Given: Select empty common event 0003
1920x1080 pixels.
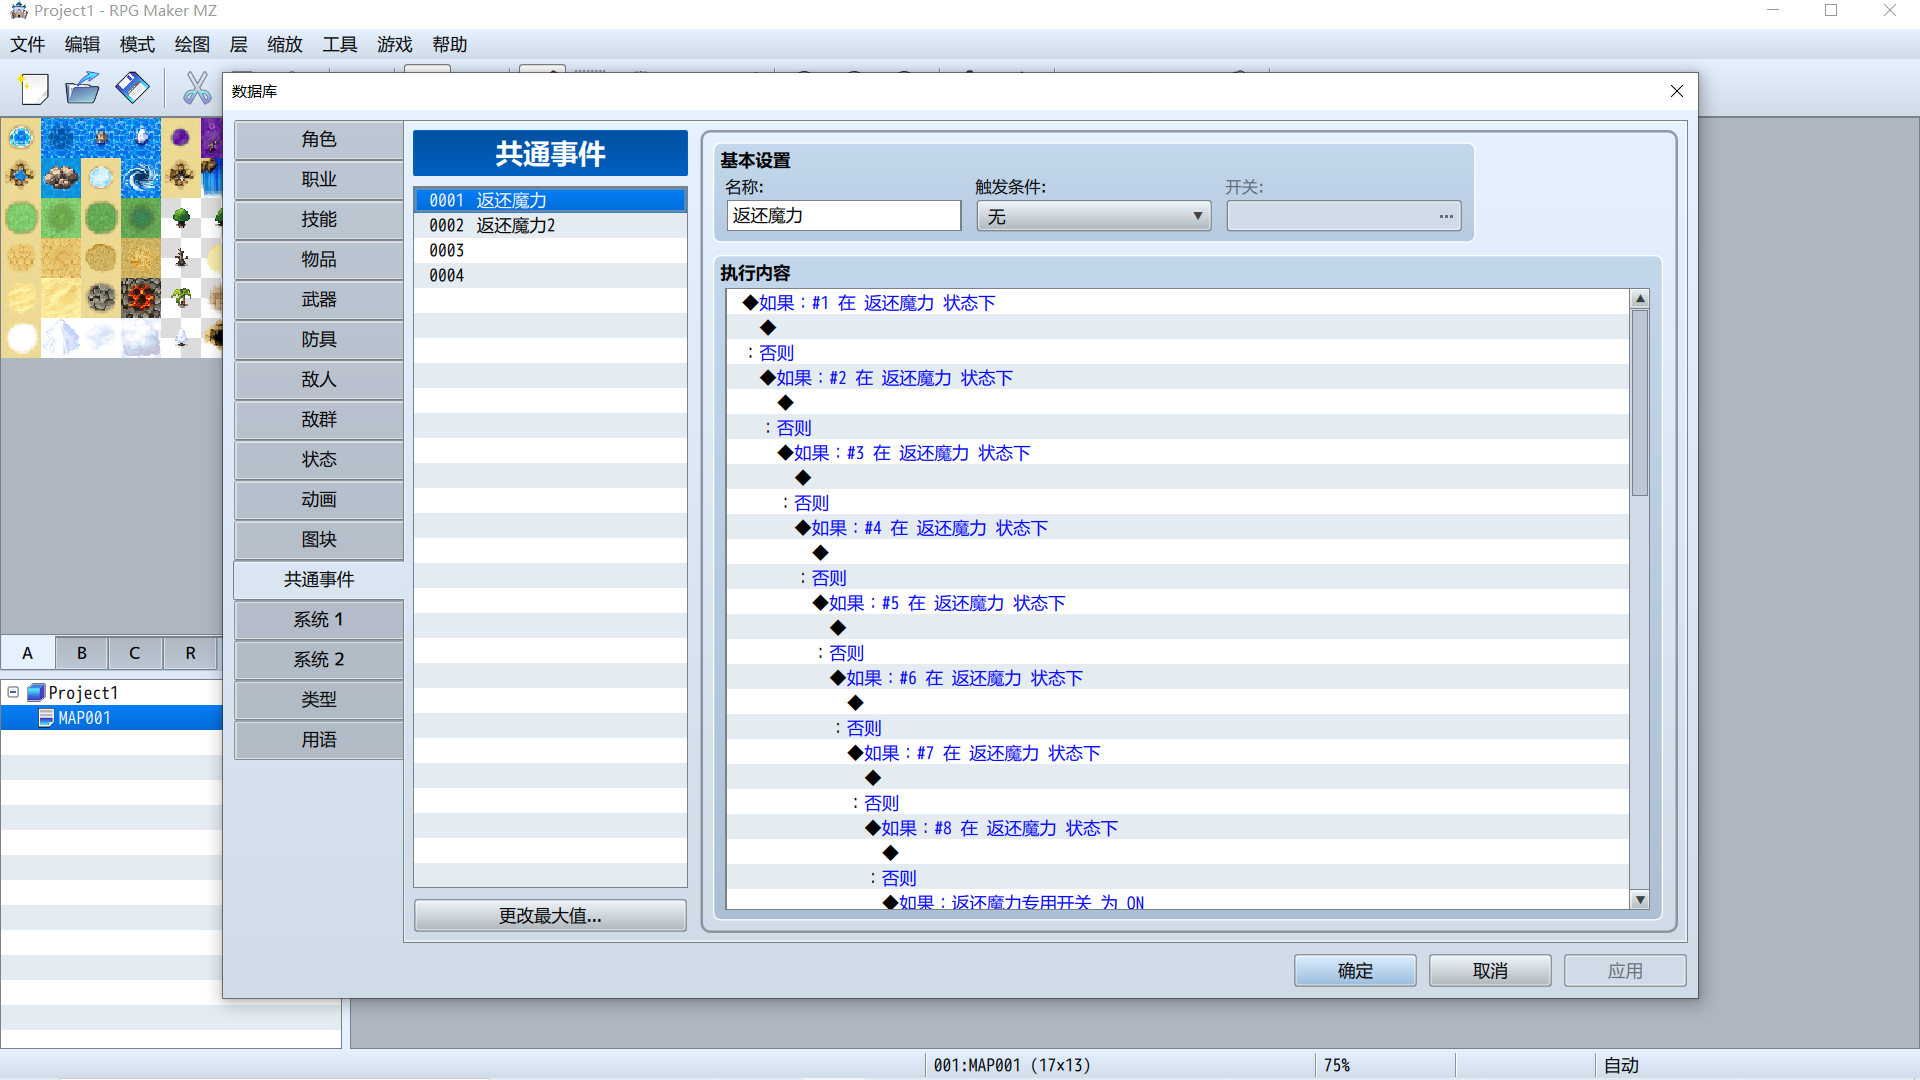Looking at the screenshot, I should pyautogui.click(x=550, y=251).
